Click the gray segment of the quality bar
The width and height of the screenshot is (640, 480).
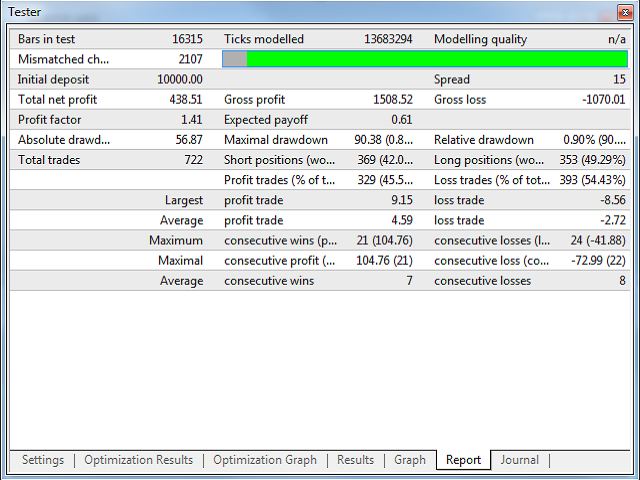[x=234, y=60]
